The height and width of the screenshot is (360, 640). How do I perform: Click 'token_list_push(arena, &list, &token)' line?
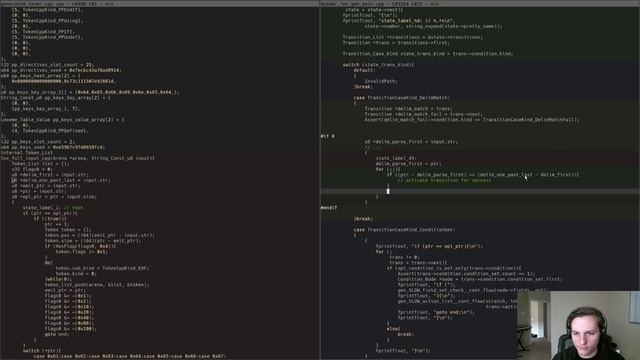(x=97, y=284)
